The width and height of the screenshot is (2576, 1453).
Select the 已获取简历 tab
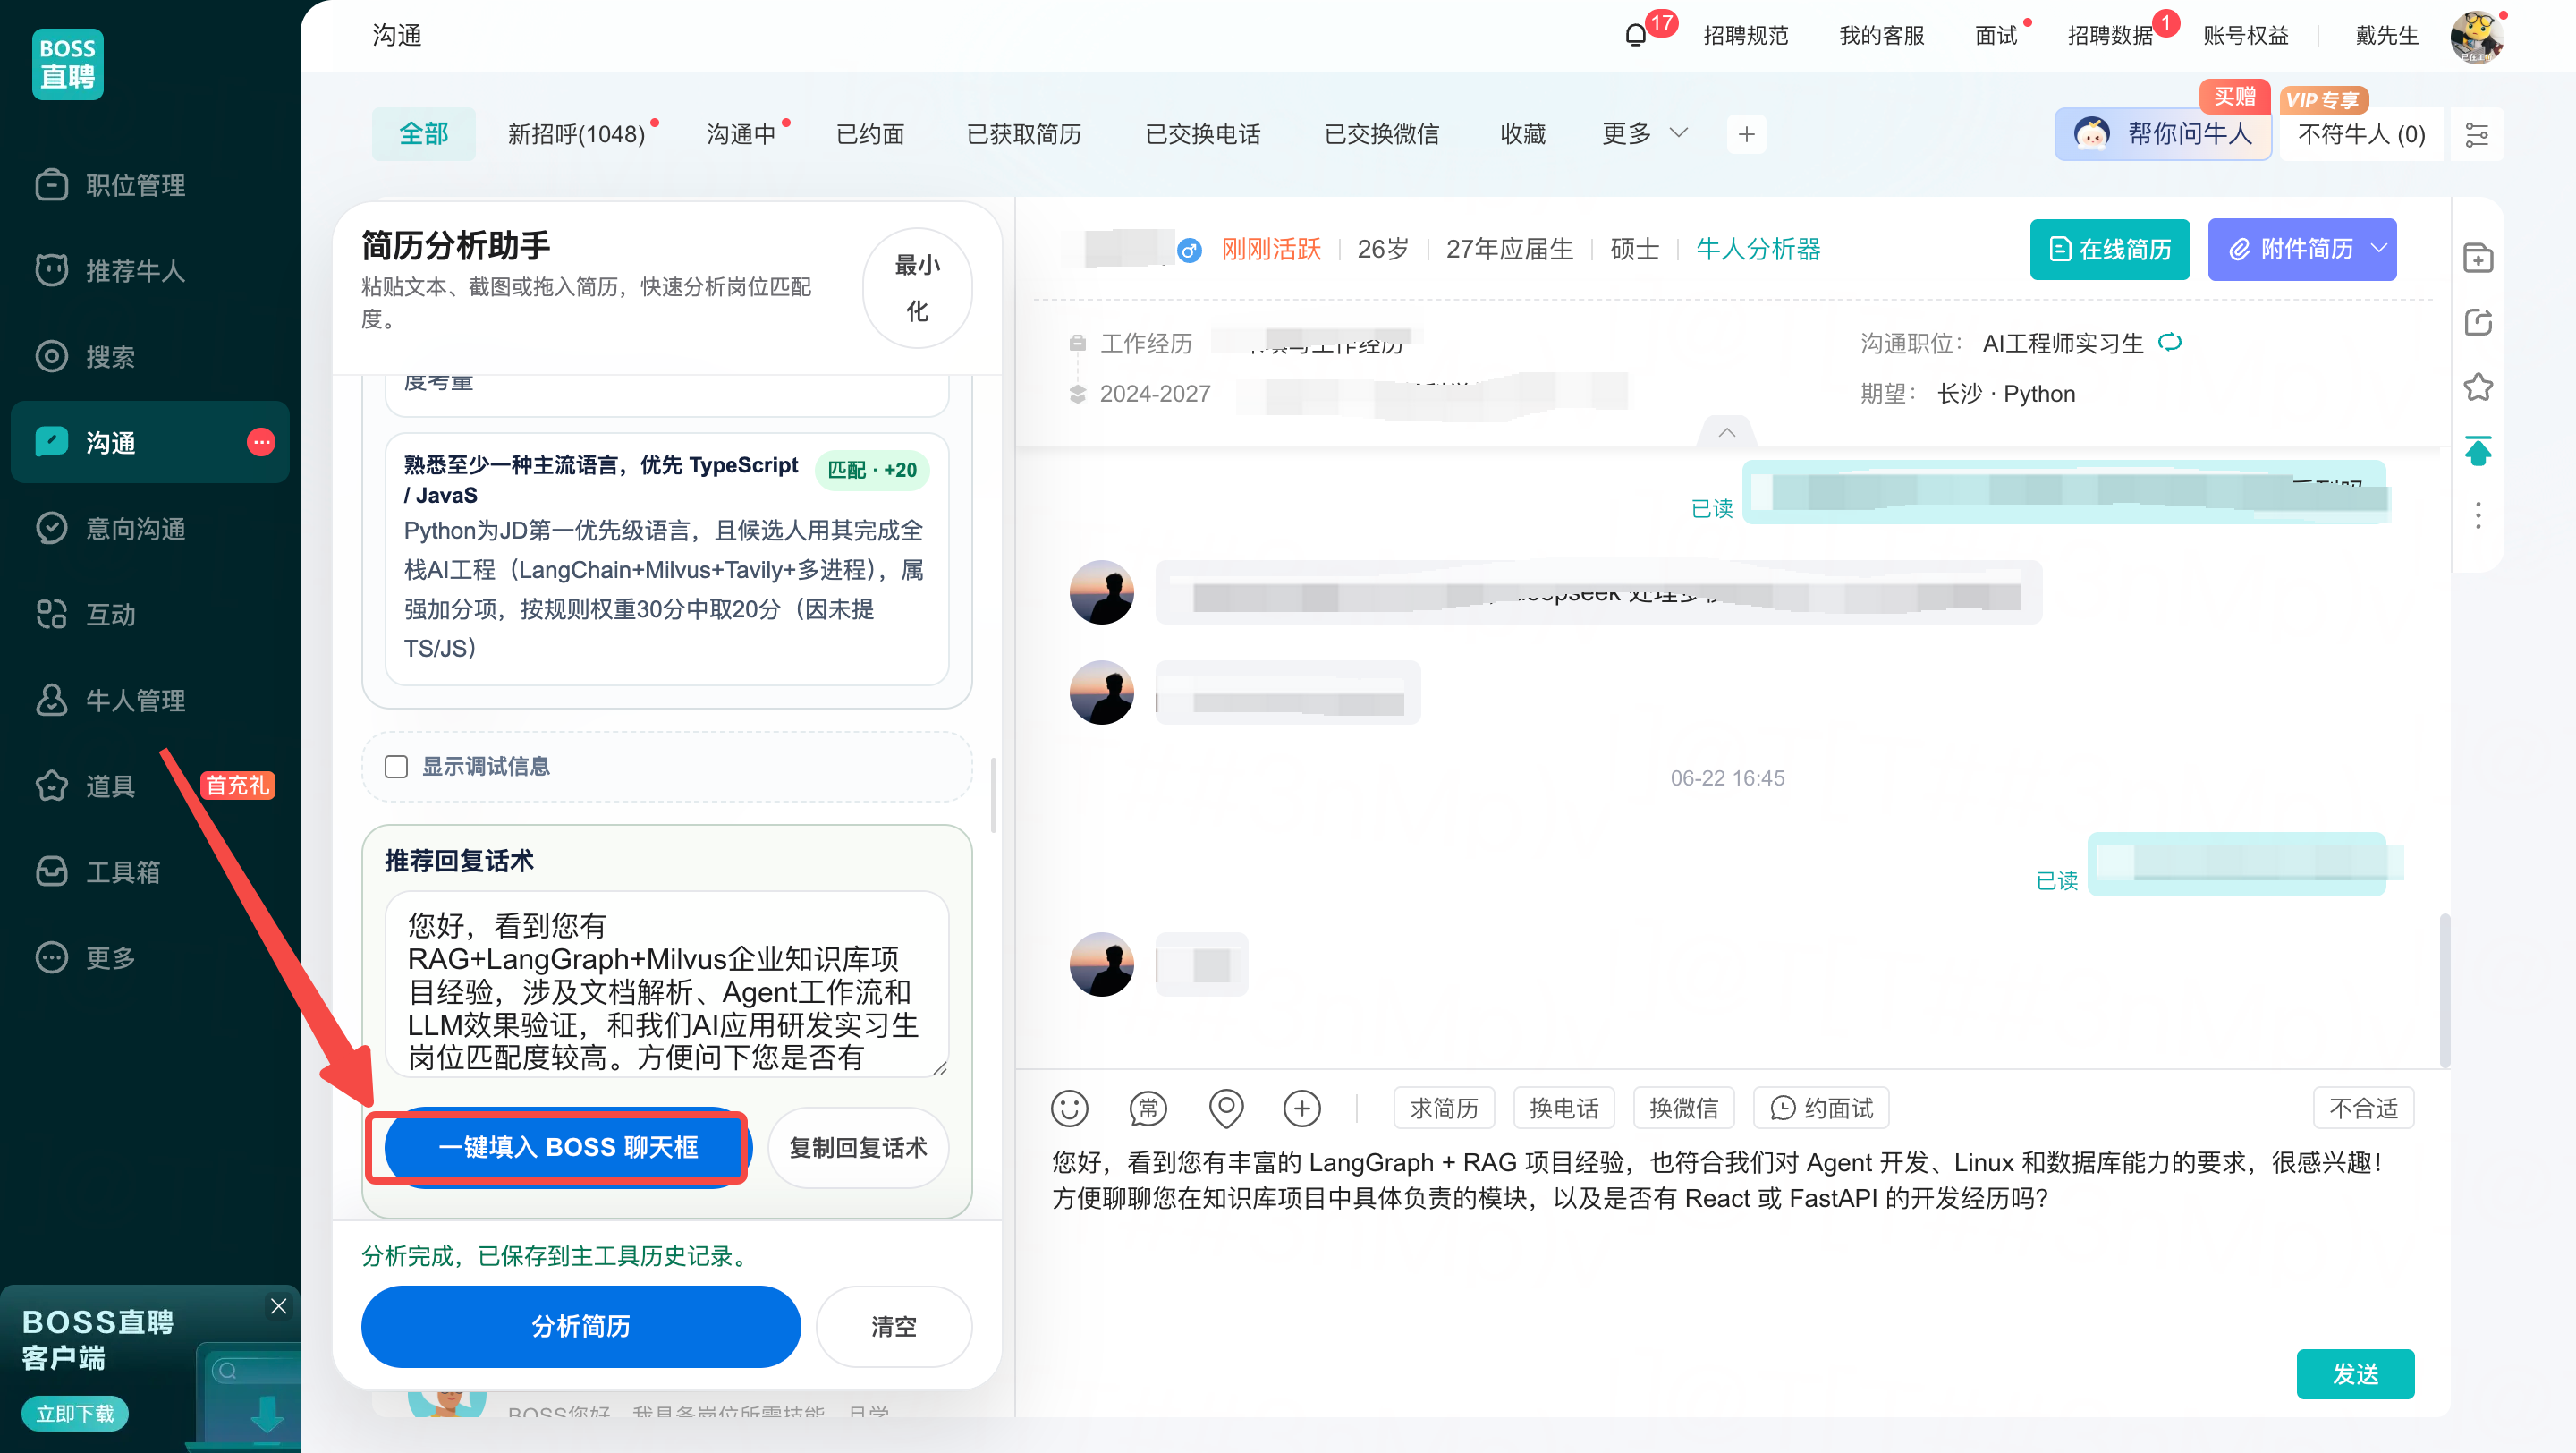(x=1024, y=134)
